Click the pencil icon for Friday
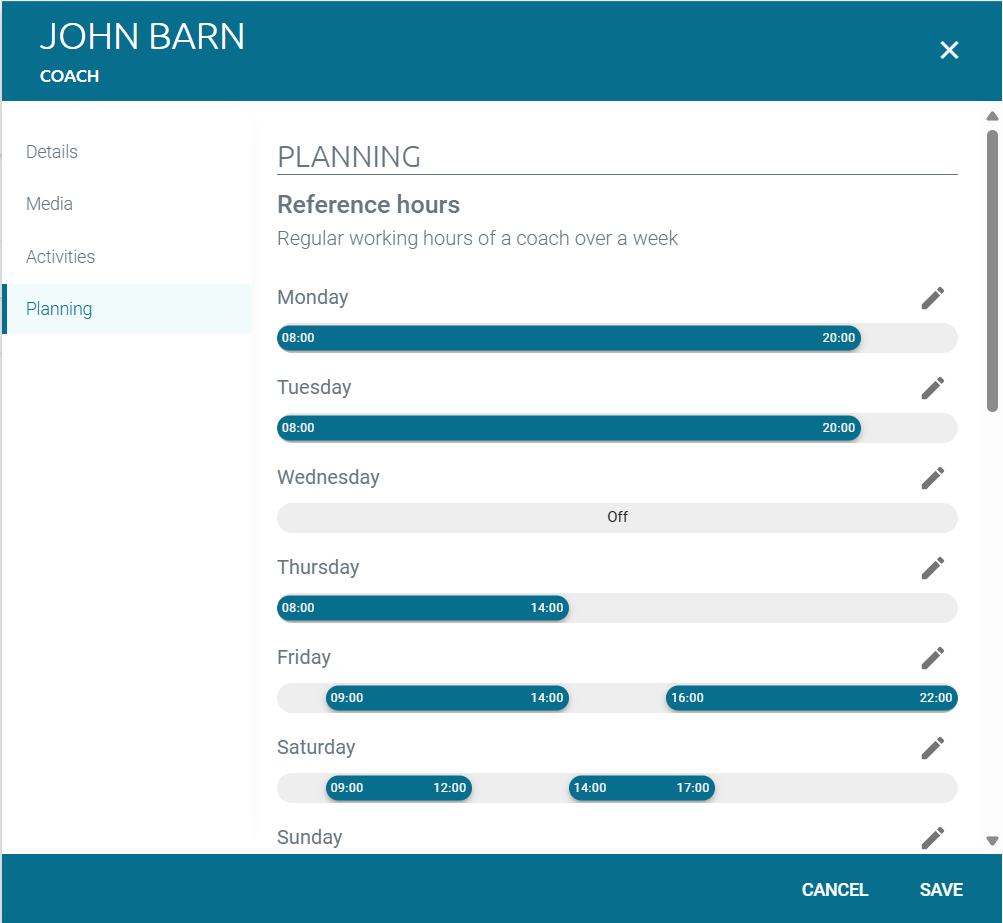 tap(932, 658)
